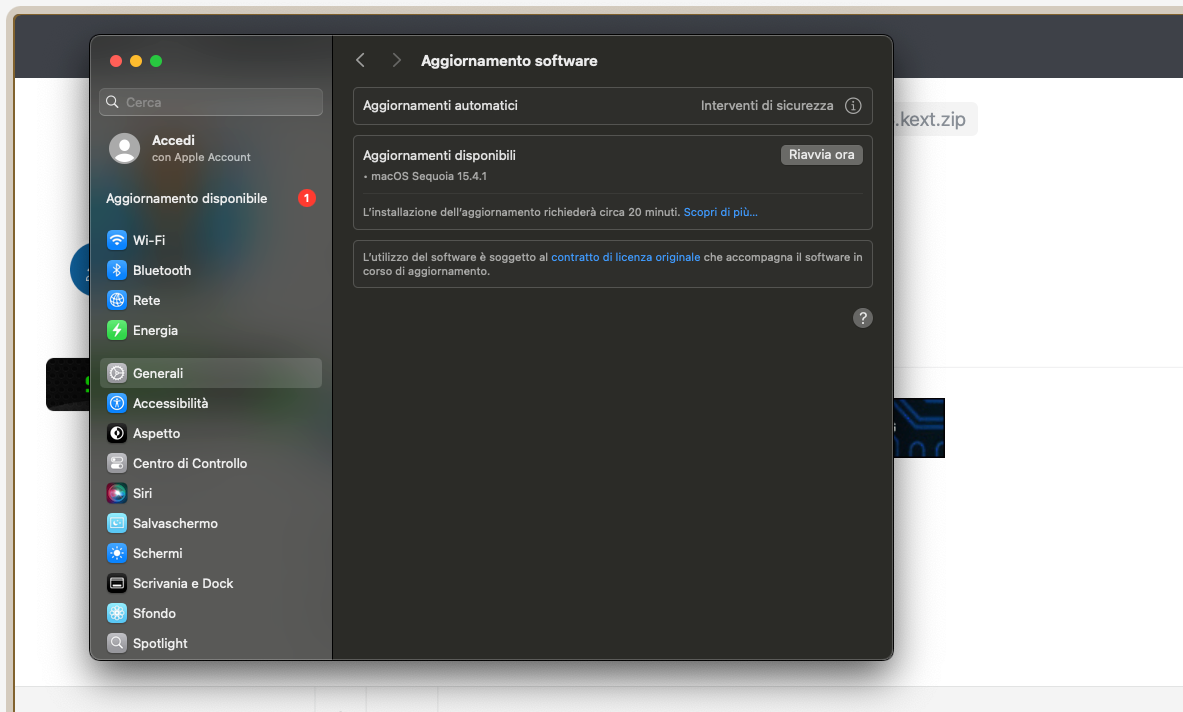Open contratto di licenza originale link
1183x712 pixels.
click(625, 257)
